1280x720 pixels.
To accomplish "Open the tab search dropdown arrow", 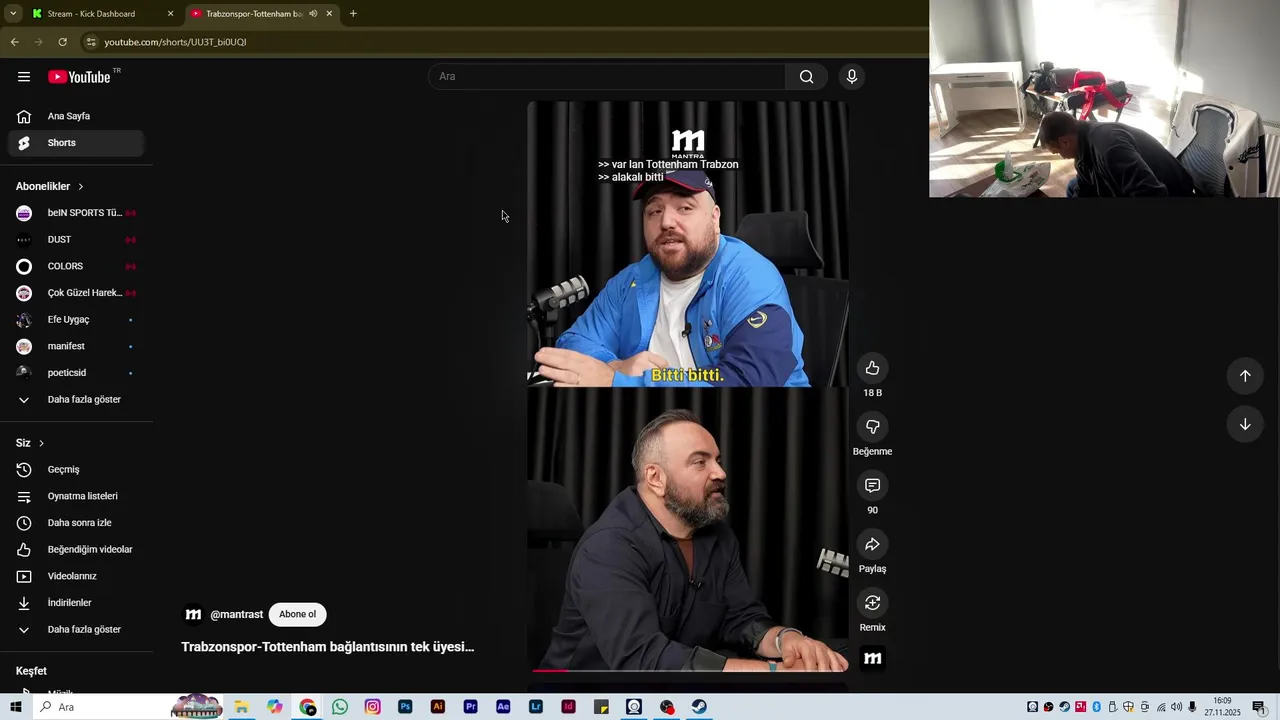I will click(x=13, y=14).
